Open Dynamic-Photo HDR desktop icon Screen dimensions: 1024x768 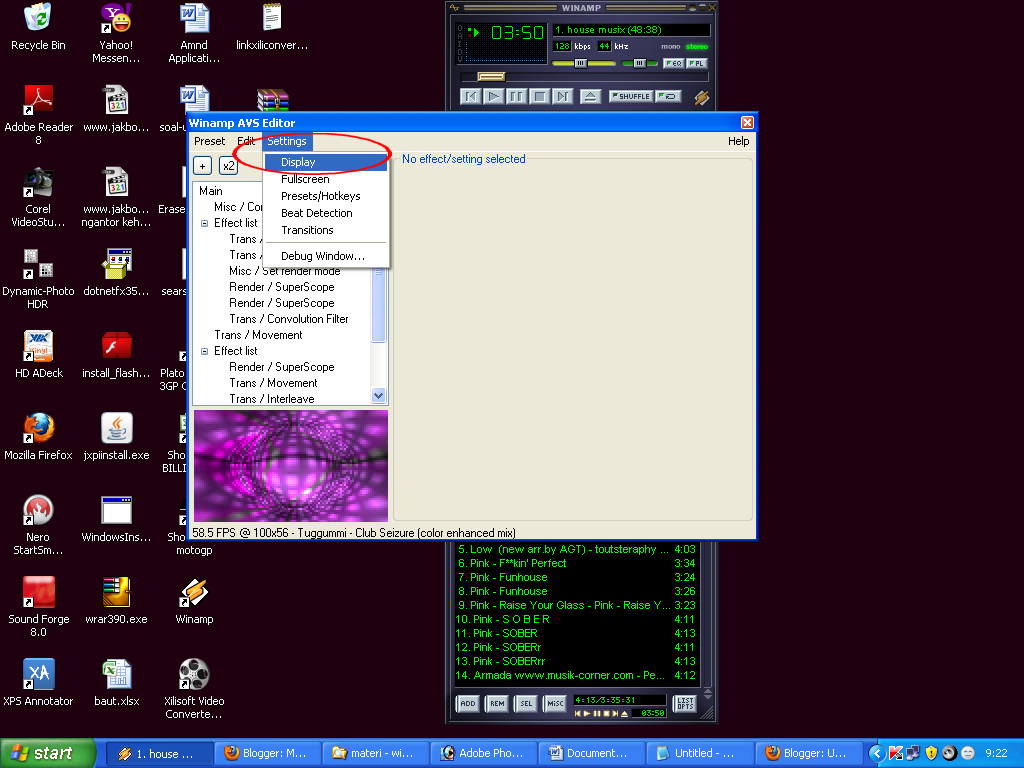coord(38,278)
